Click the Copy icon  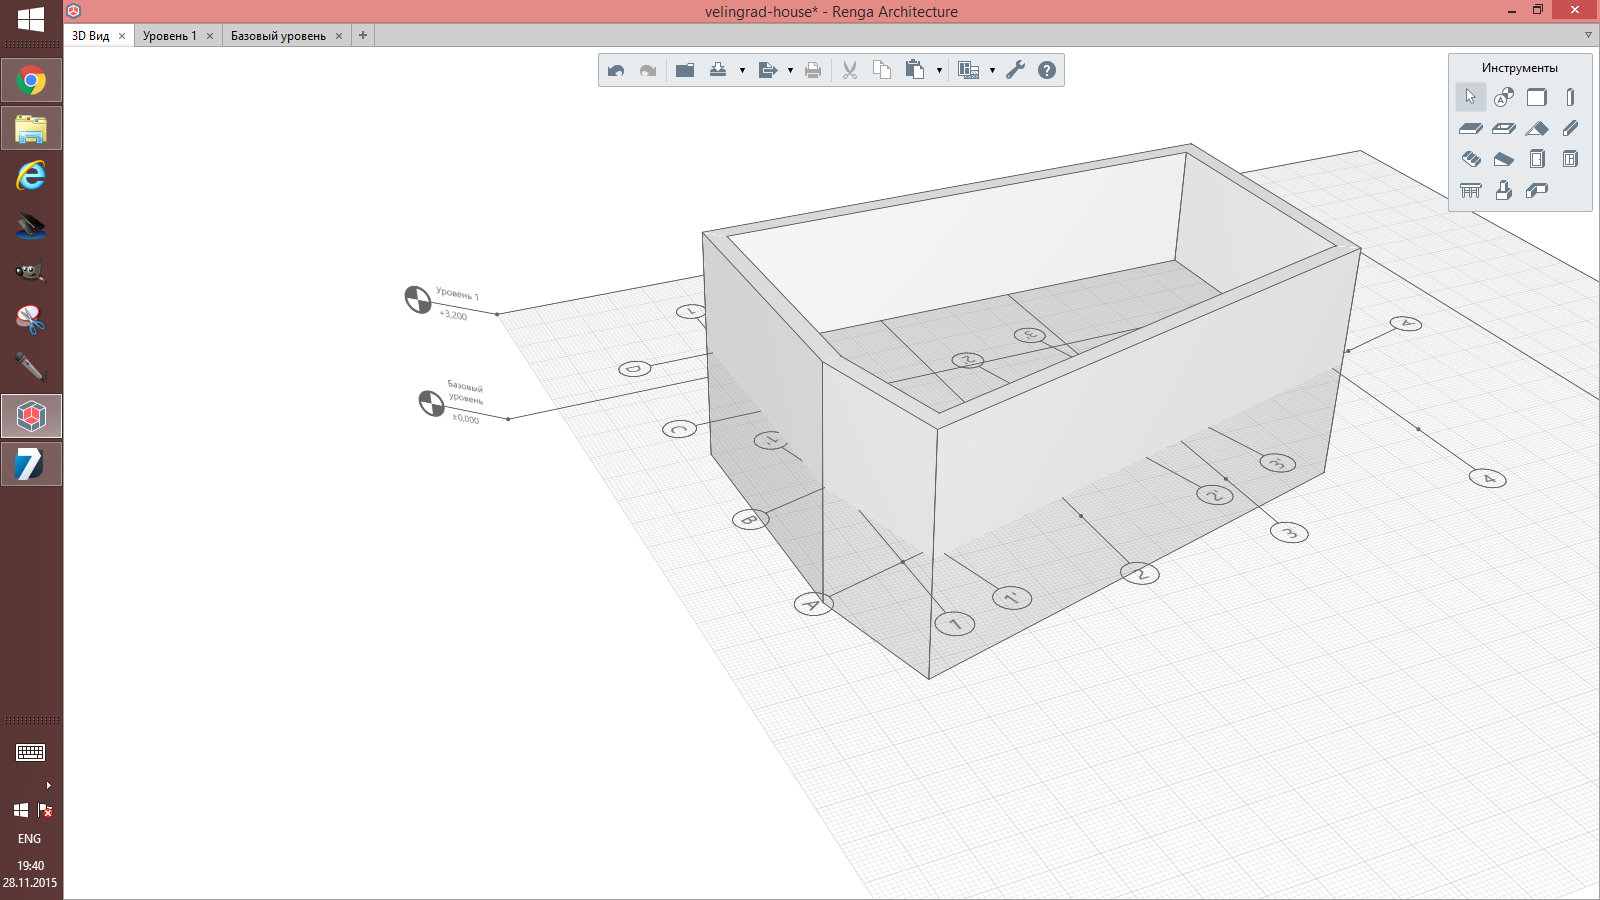coord(883,70)
